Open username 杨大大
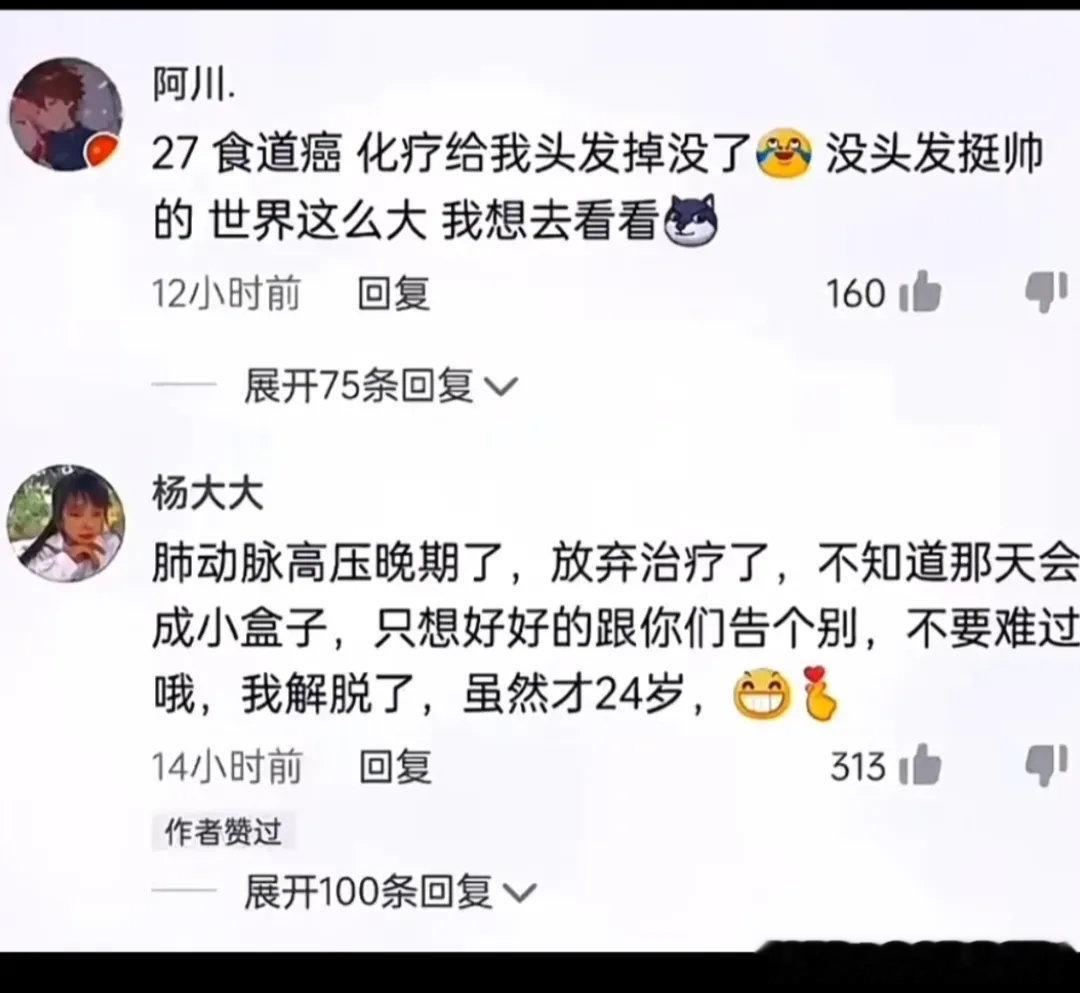The height and width of the screenshot is (993, 1080). [207, 494]
